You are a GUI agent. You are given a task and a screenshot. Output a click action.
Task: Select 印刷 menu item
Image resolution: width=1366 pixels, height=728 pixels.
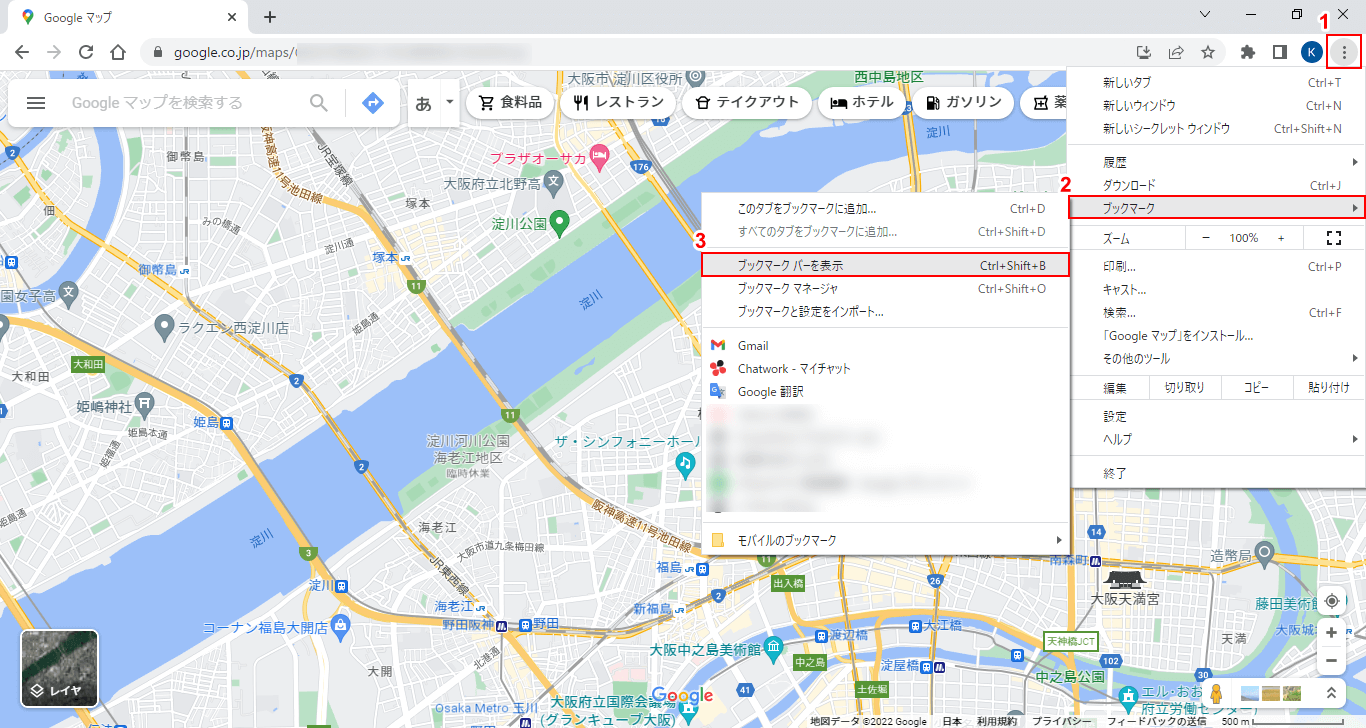point(1216,266)
